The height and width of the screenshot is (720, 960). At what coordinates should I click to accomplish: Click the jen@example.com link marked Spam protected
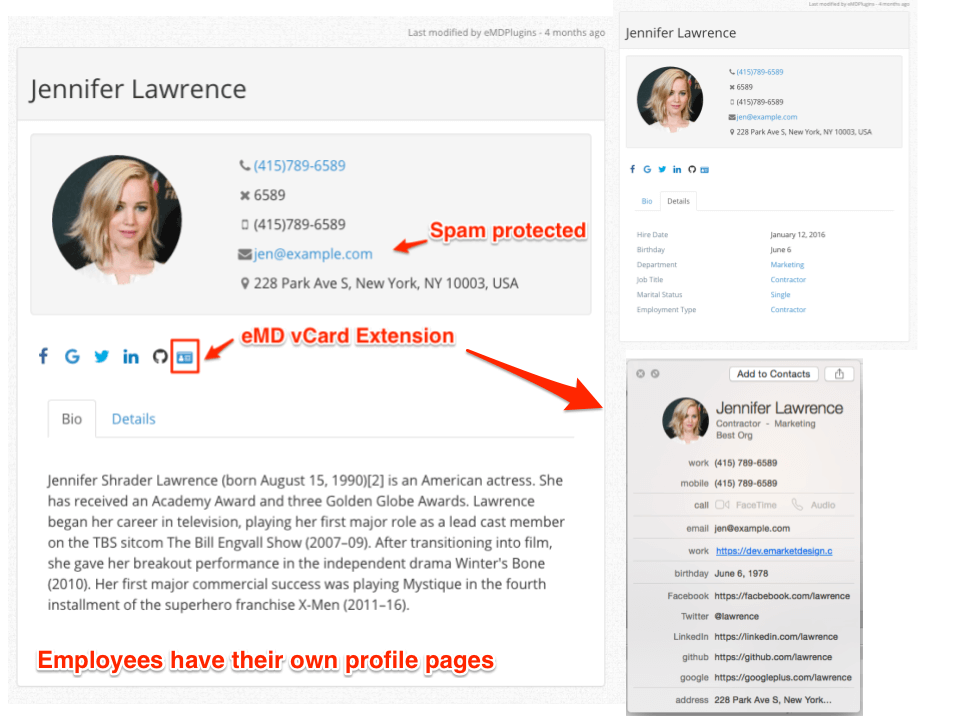click(x=313, y=254)
